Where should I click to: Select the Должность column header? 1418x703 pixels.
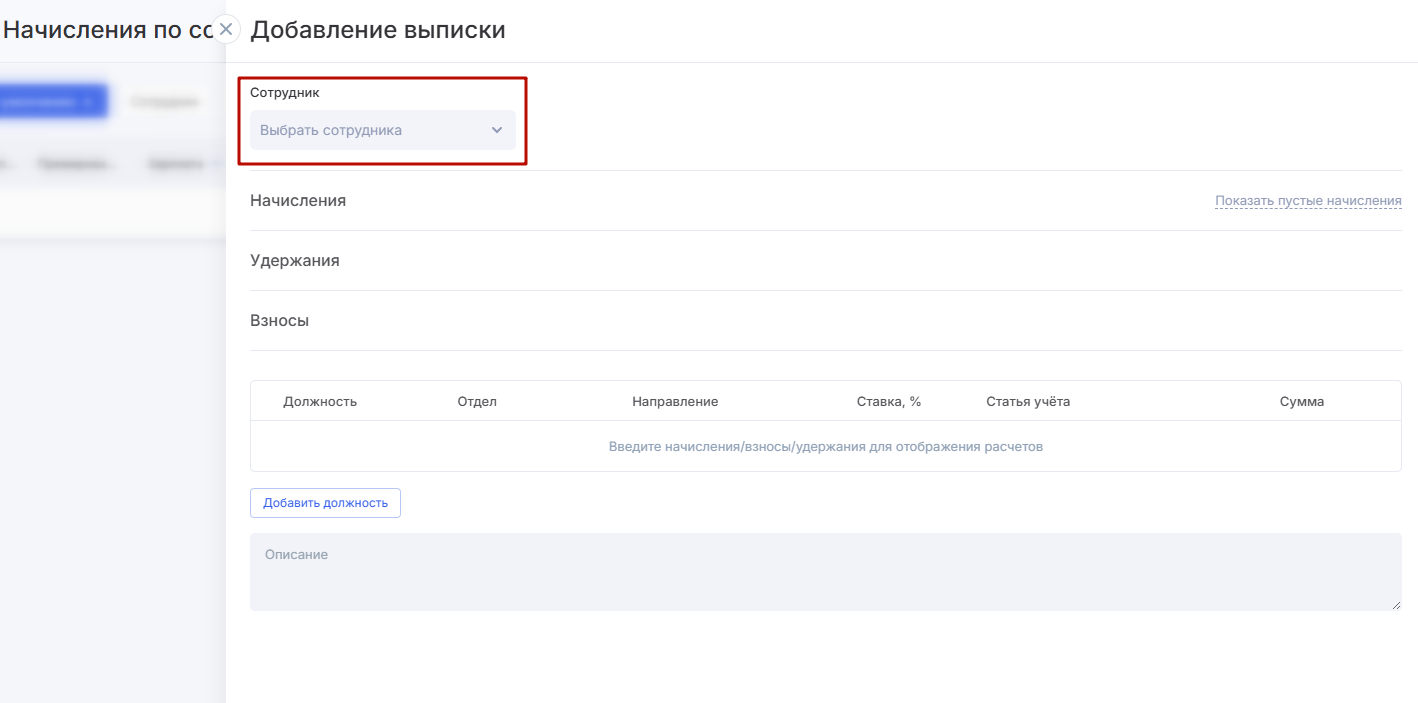click(320, 401)
